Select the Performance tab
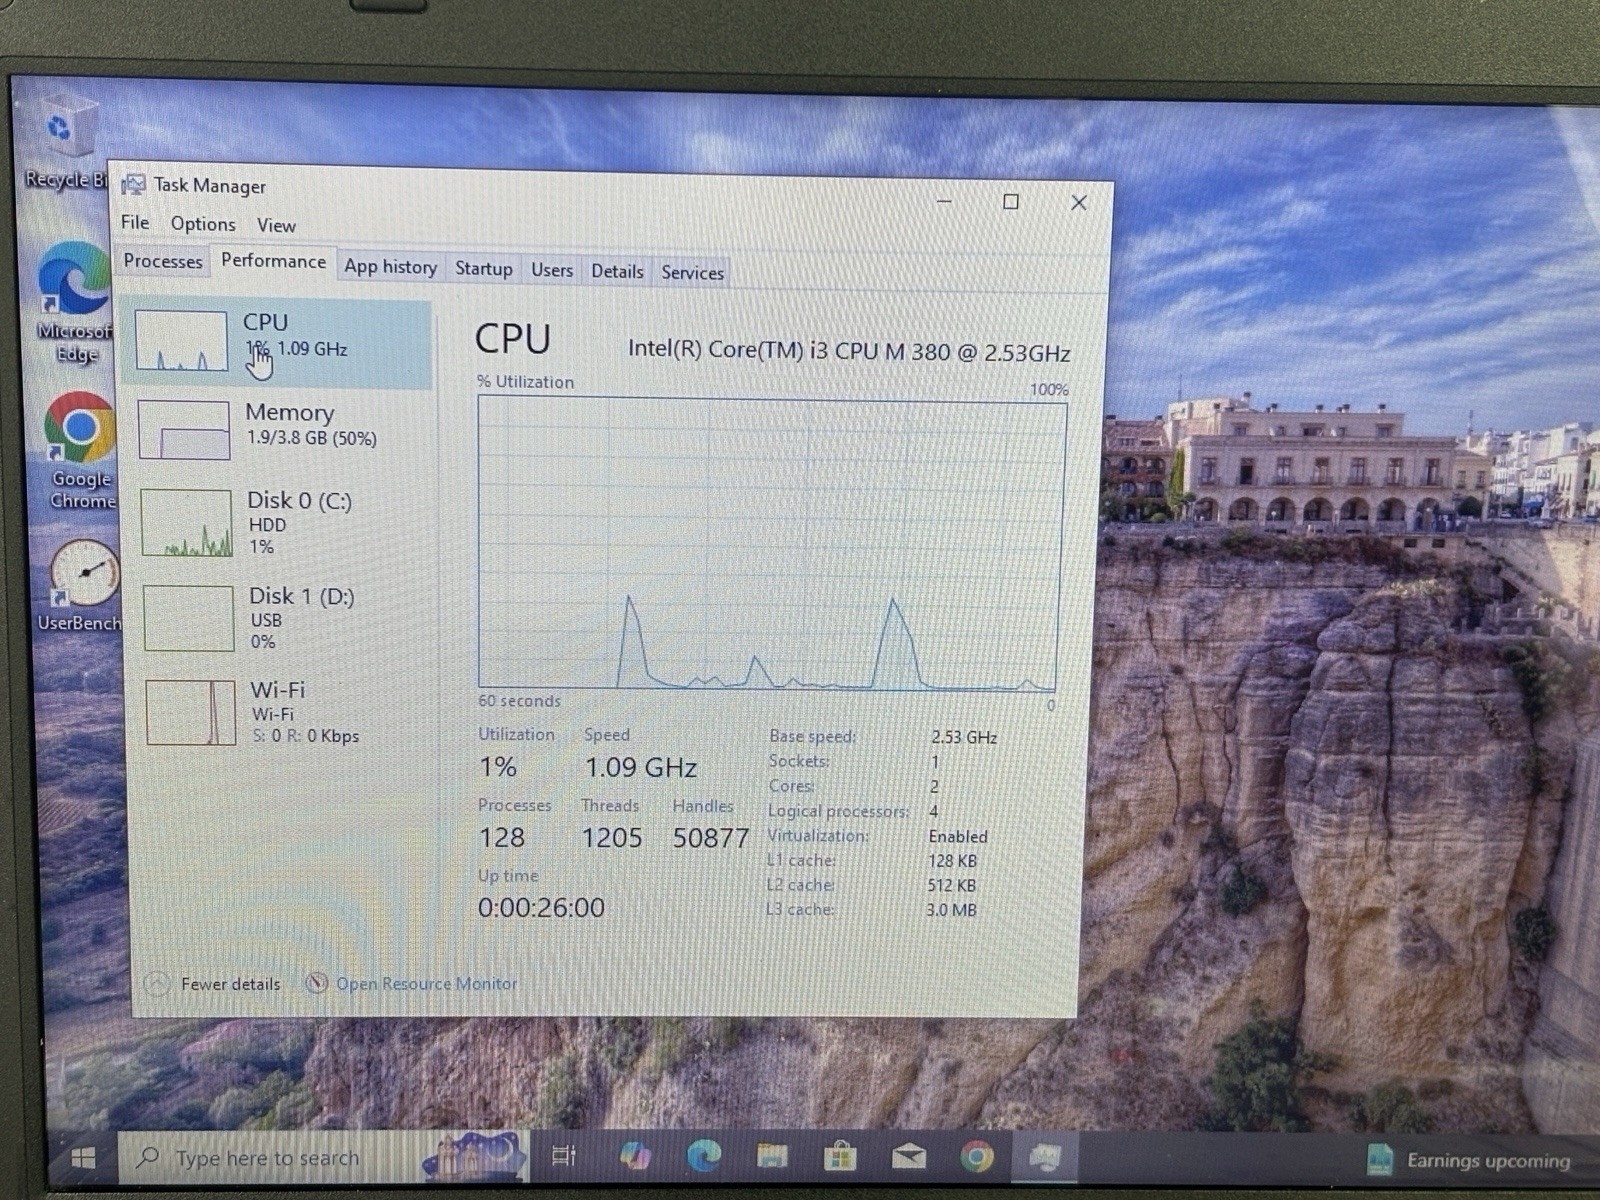This screenshot has width=1600, height=1200. [273, 261]
